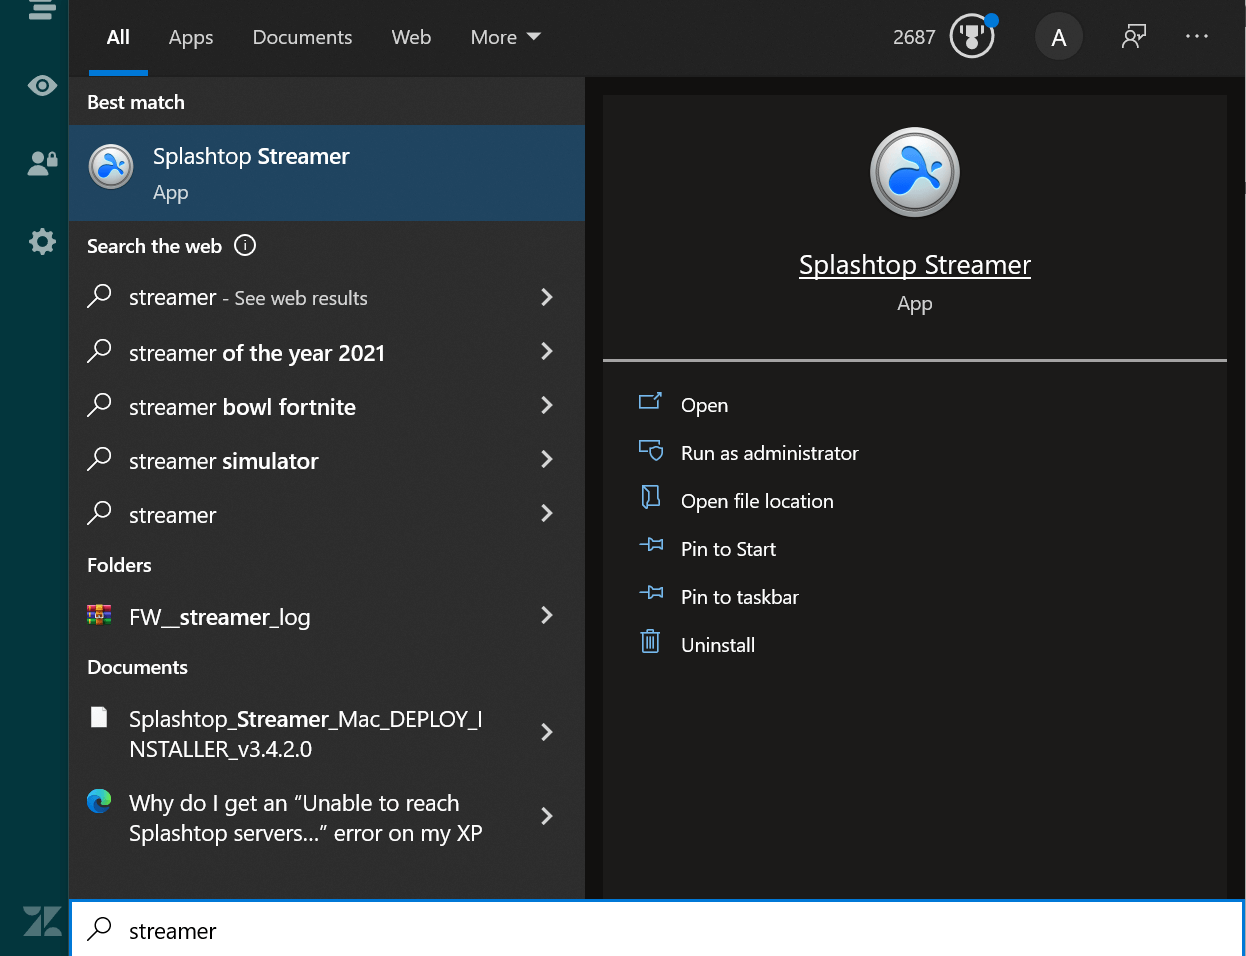
Task: Click the Splashtop Streamer app logo
Action: 913,171
